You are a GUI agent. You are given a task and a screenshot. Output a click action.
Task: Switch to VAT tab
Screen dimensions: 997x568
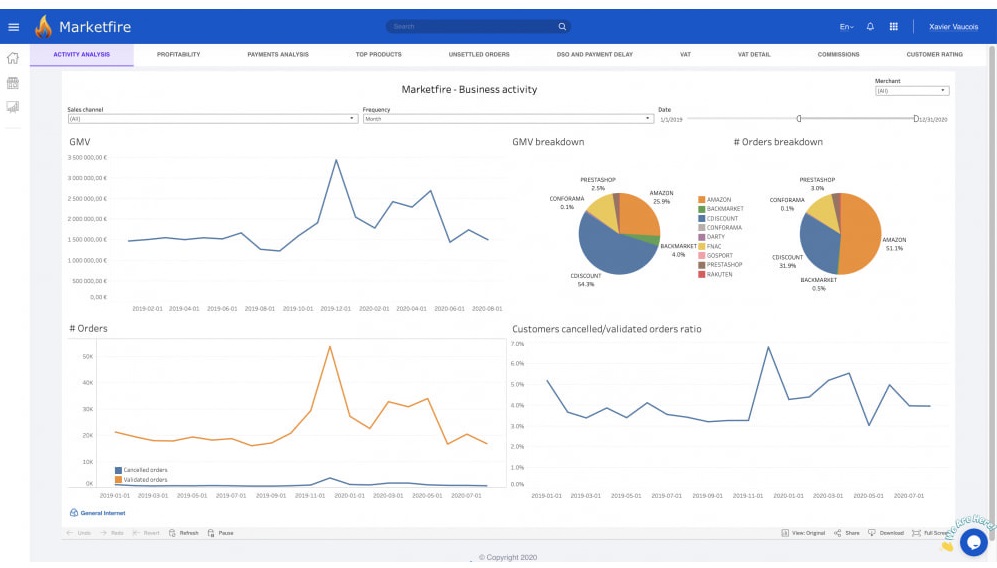click(x=685, y=55)
